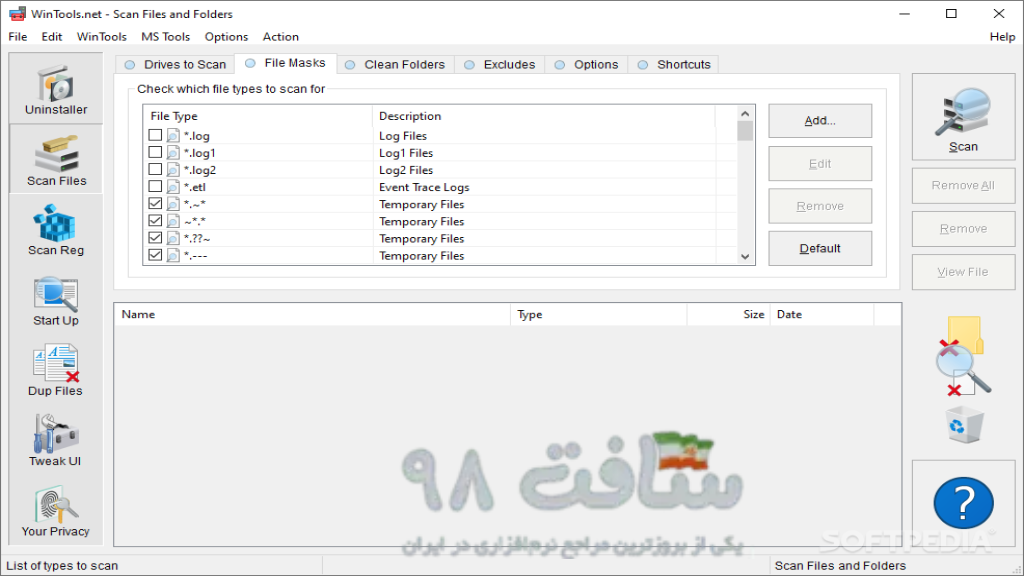Viewport: 1024px width, 576px height.
Task: Open the Start Up manager
Action: click(x=56, y=300)
